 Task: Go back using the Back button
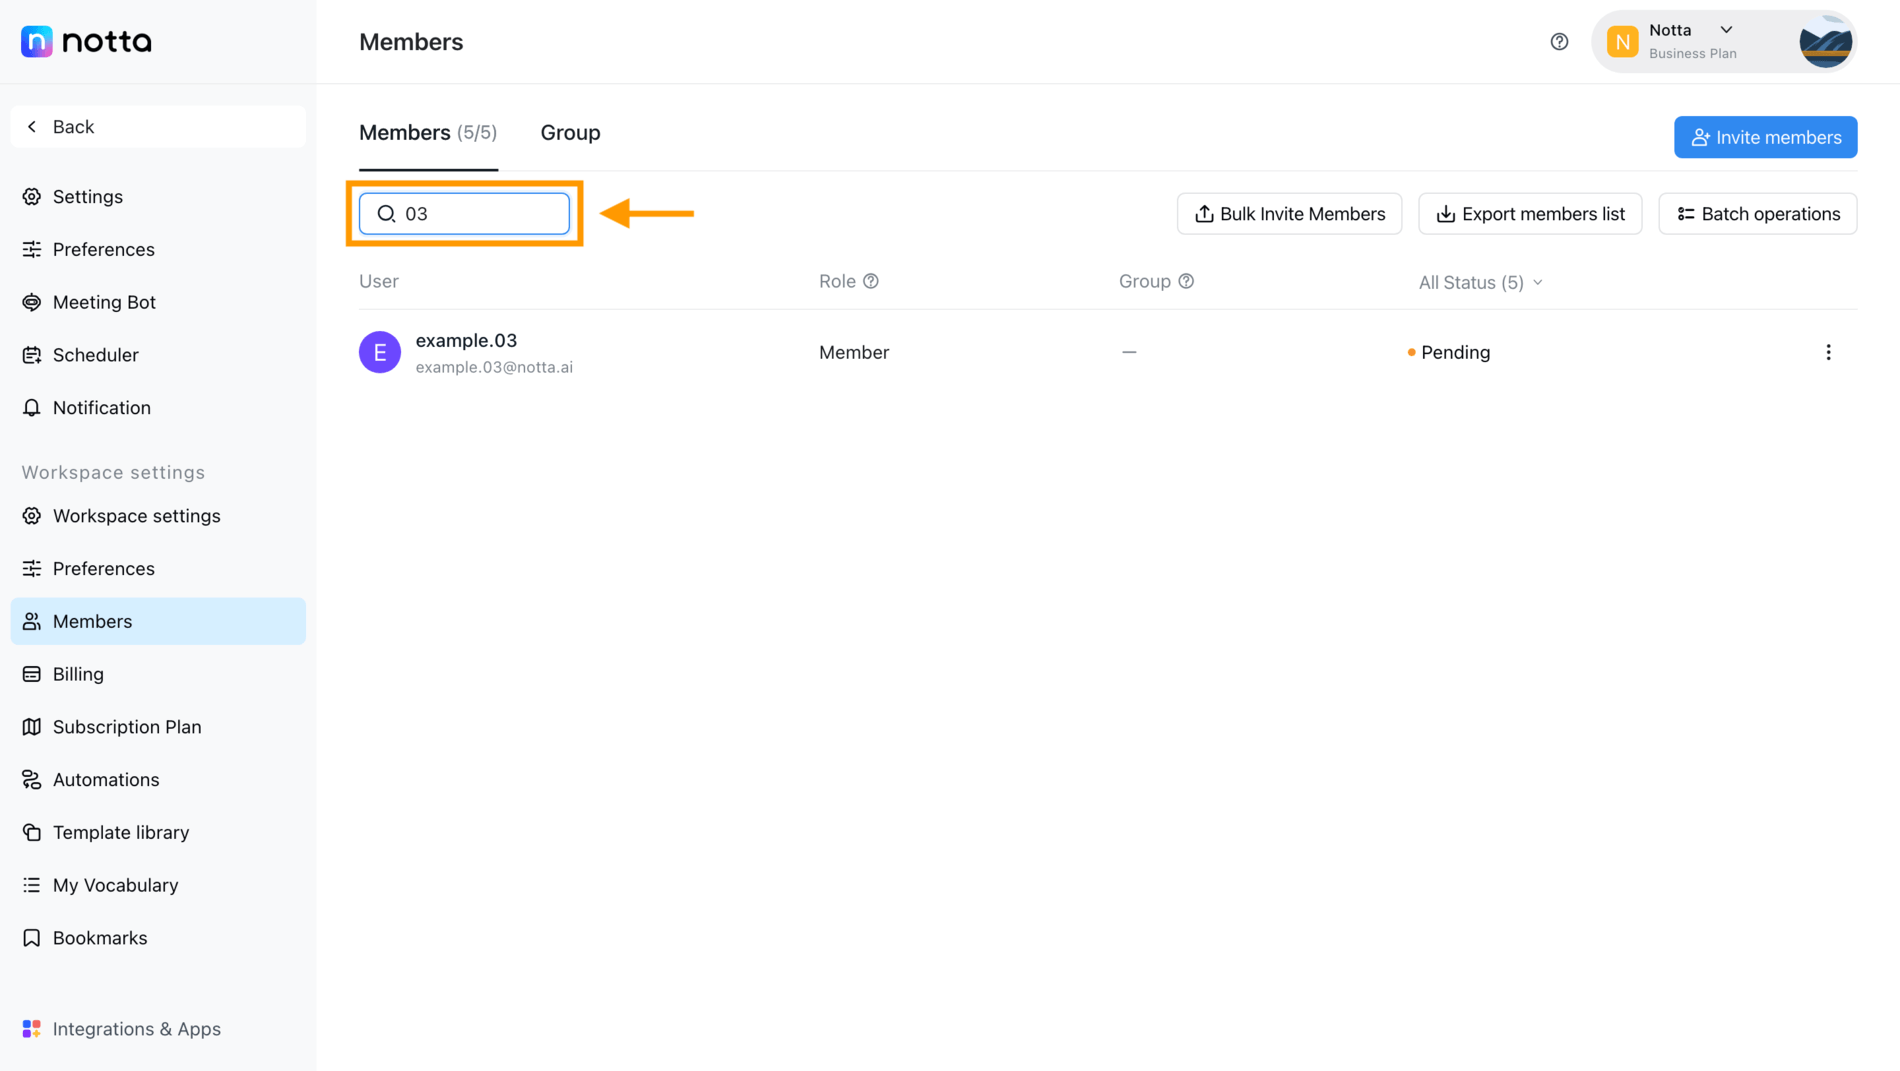(158, 127)
